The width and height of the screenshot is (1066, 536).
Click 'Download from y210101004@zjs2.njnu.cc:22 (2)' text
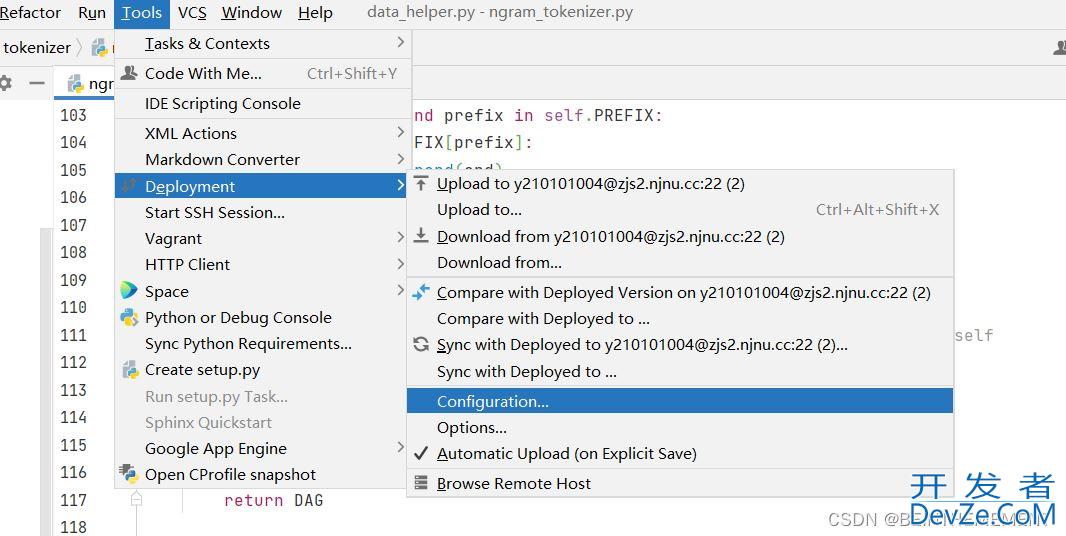[611, 236]
